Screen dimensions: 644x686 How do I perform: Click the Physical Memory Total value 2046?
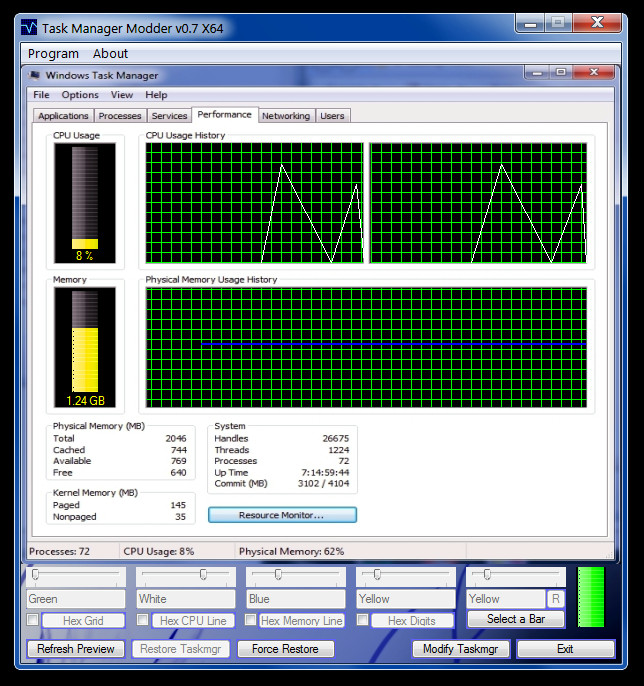pyautogui.click(x=176, y=438)
